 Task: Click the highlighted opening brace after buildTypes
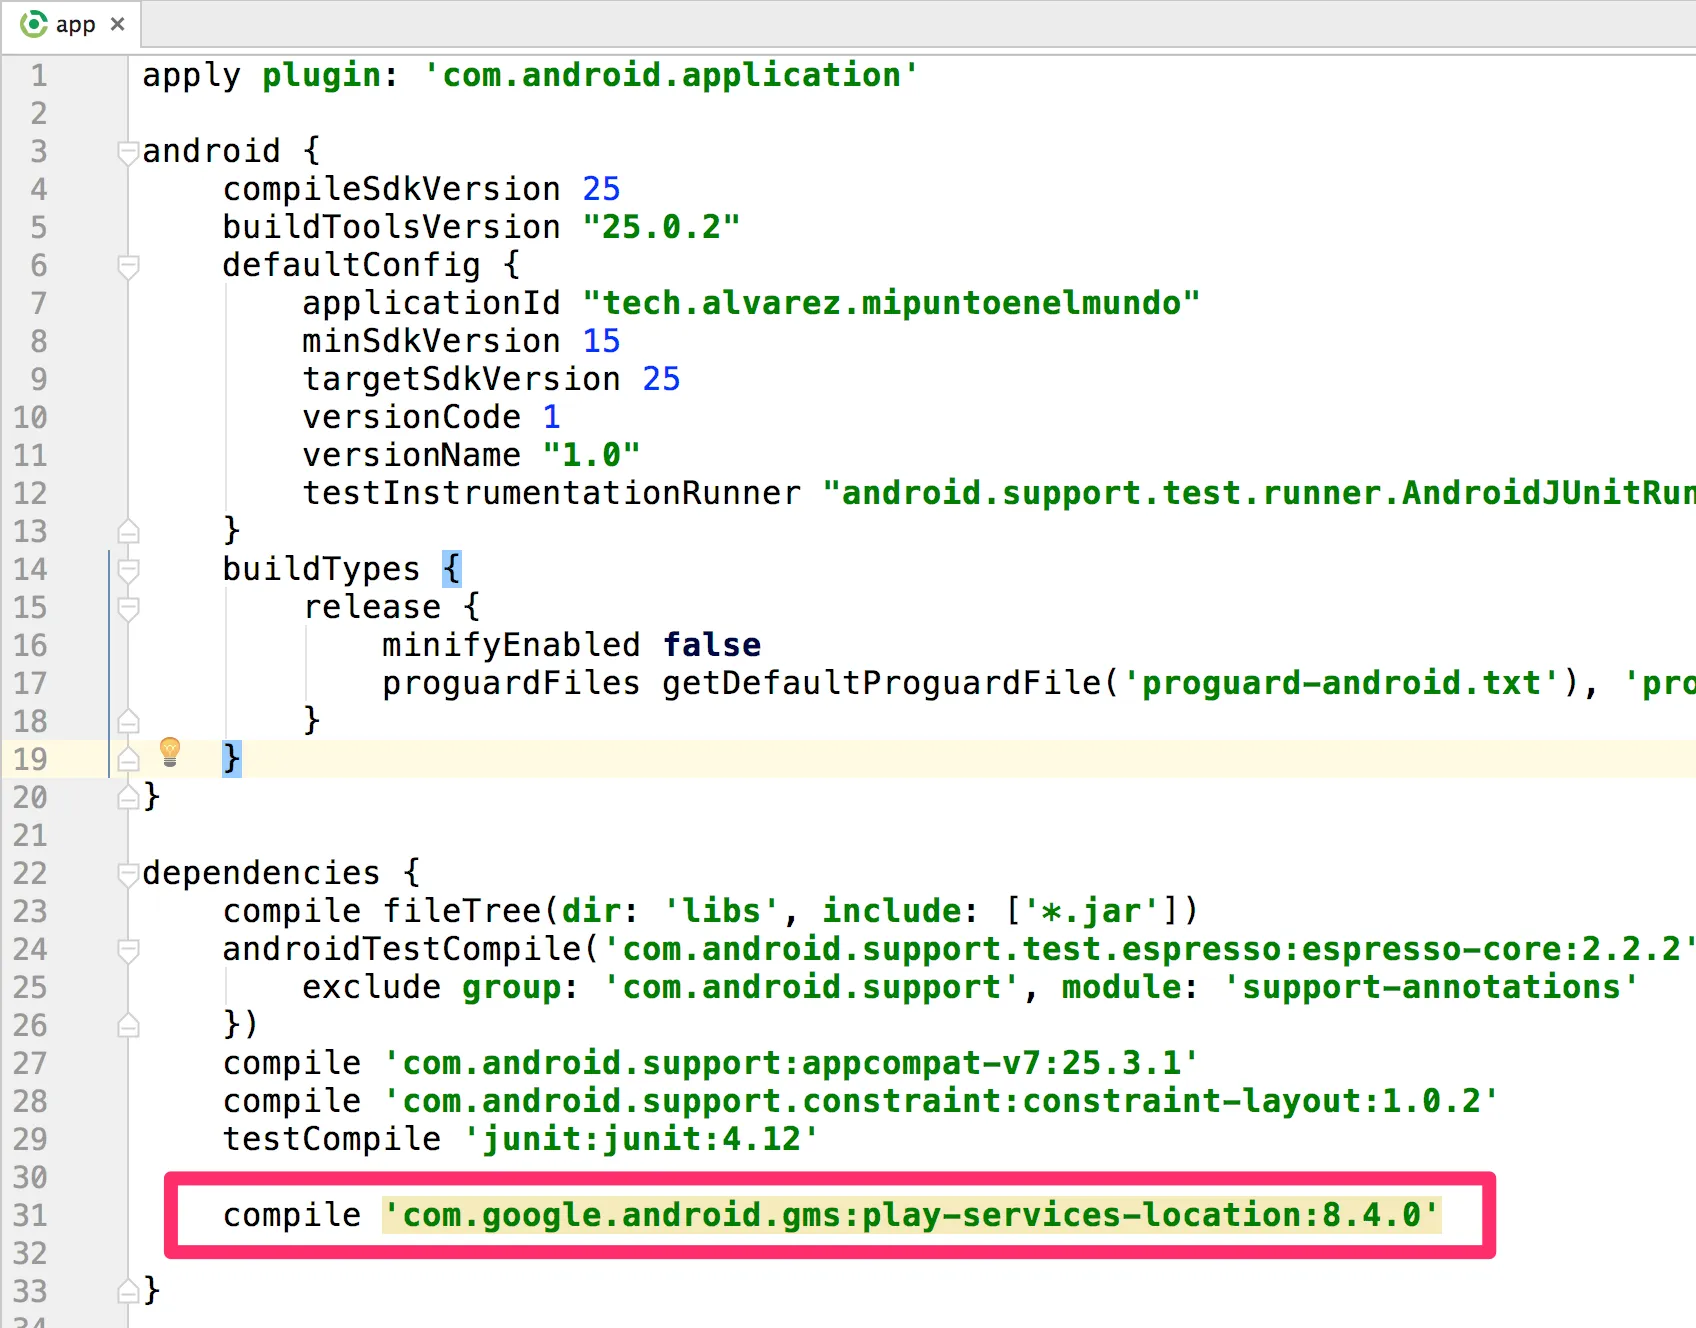pyautogui.click(x=451, y=569)
